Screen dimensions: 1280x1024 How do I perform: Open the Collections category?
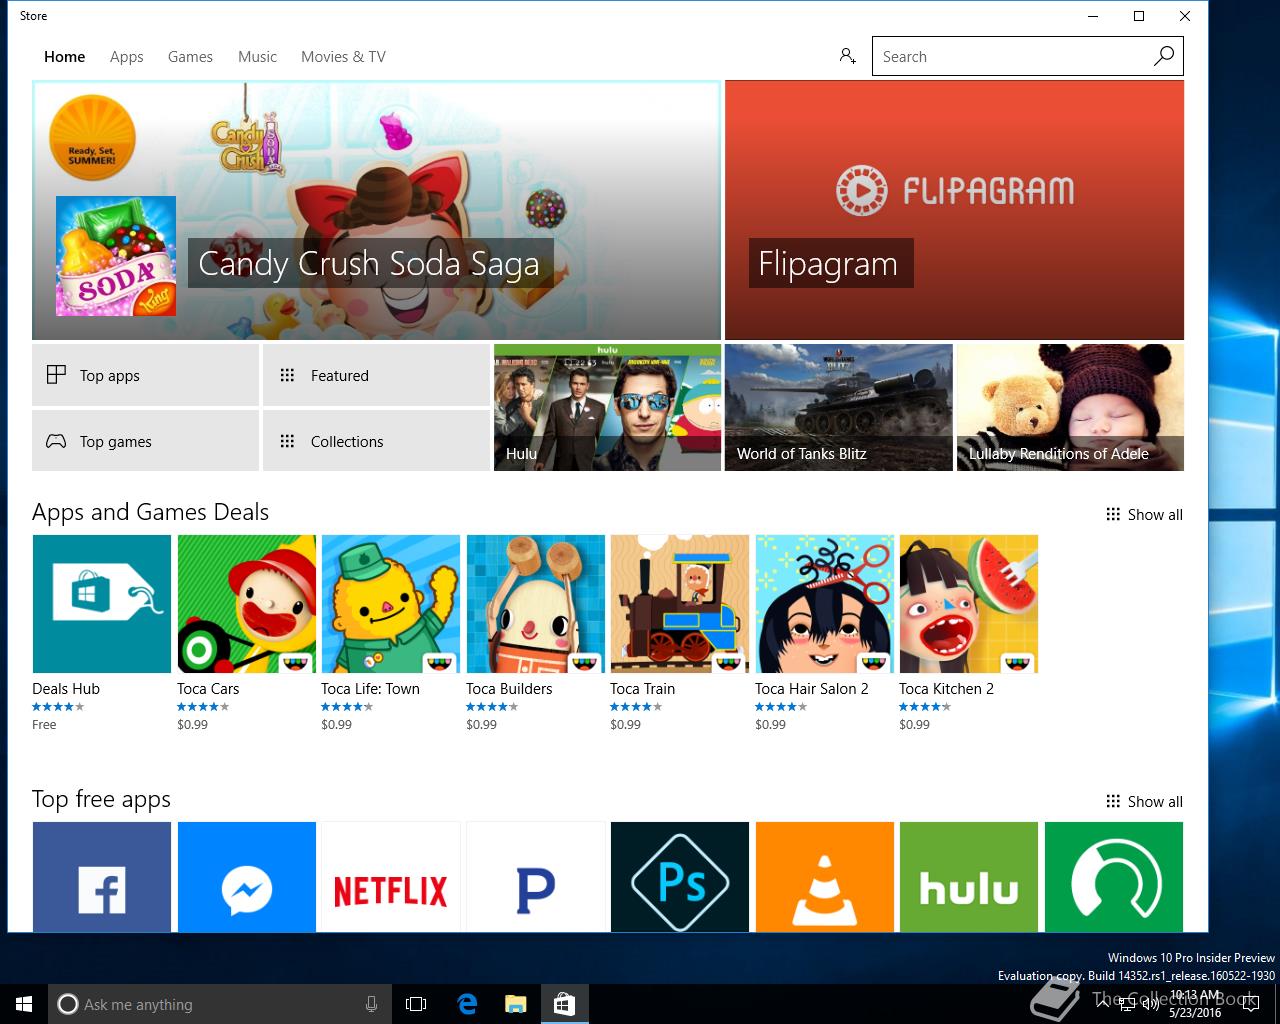tap(376, 441)
